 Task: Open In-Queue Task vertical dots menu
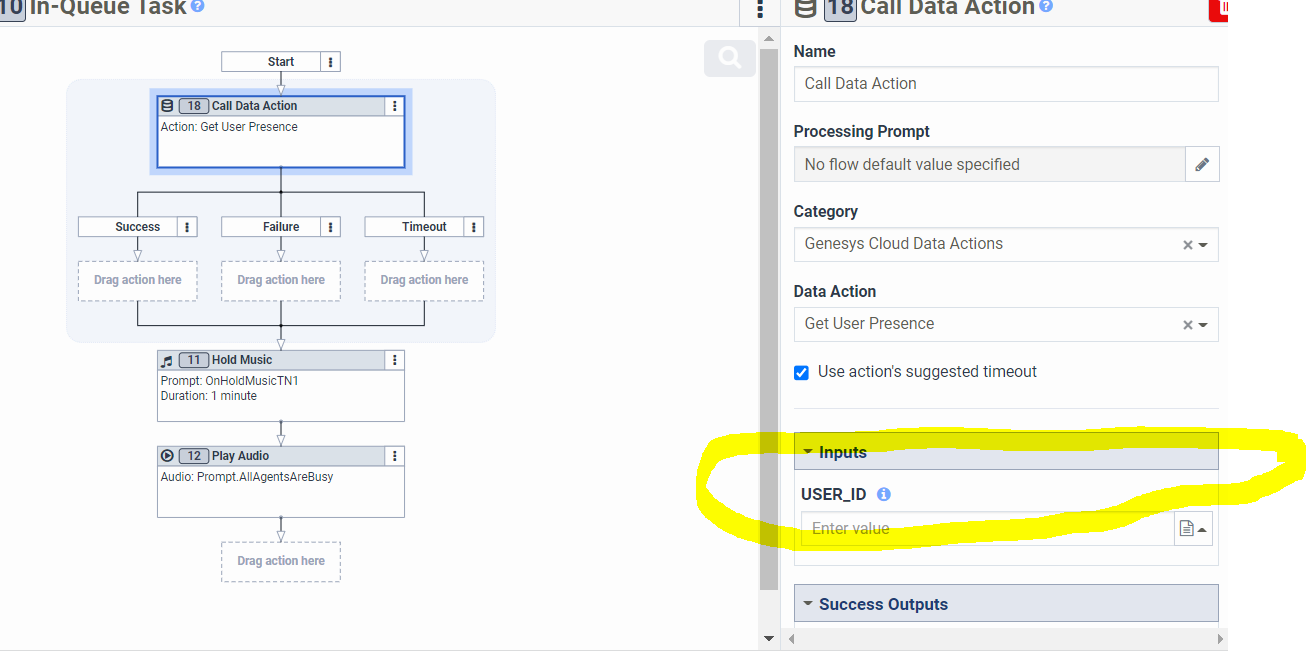point(760,9)
